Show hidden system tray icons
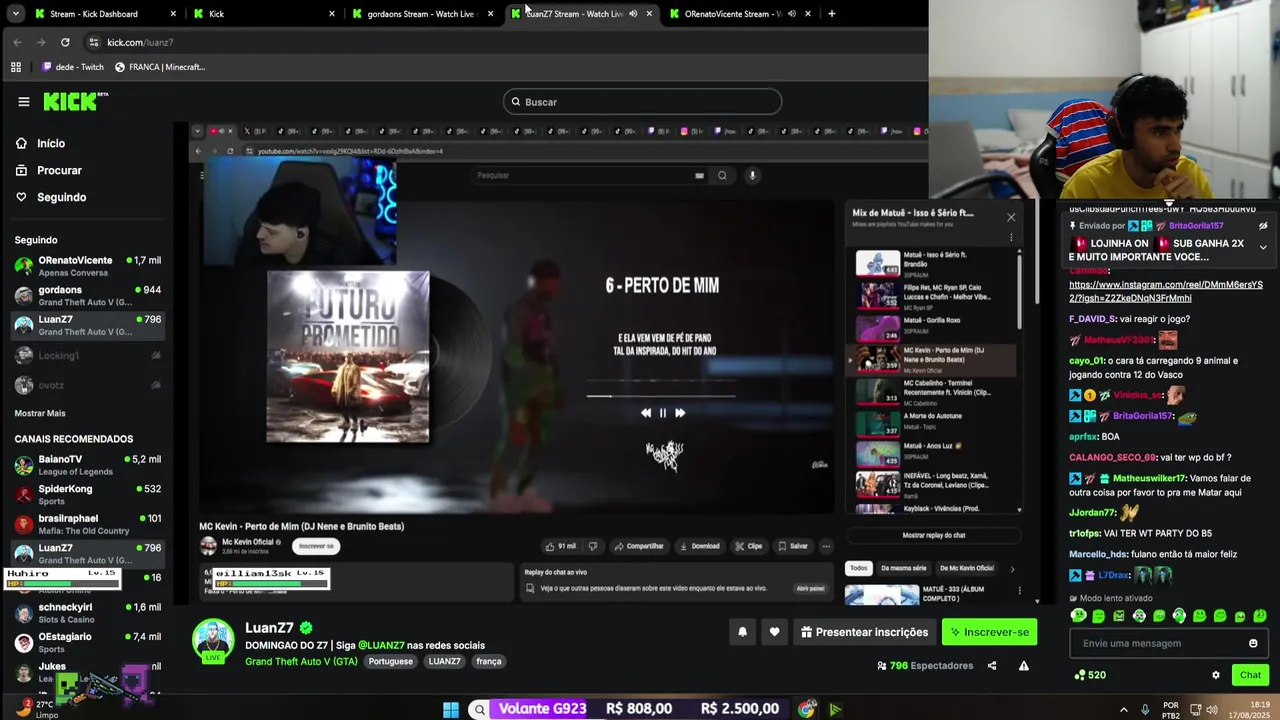1280x720 pixels. [1123, 710]
